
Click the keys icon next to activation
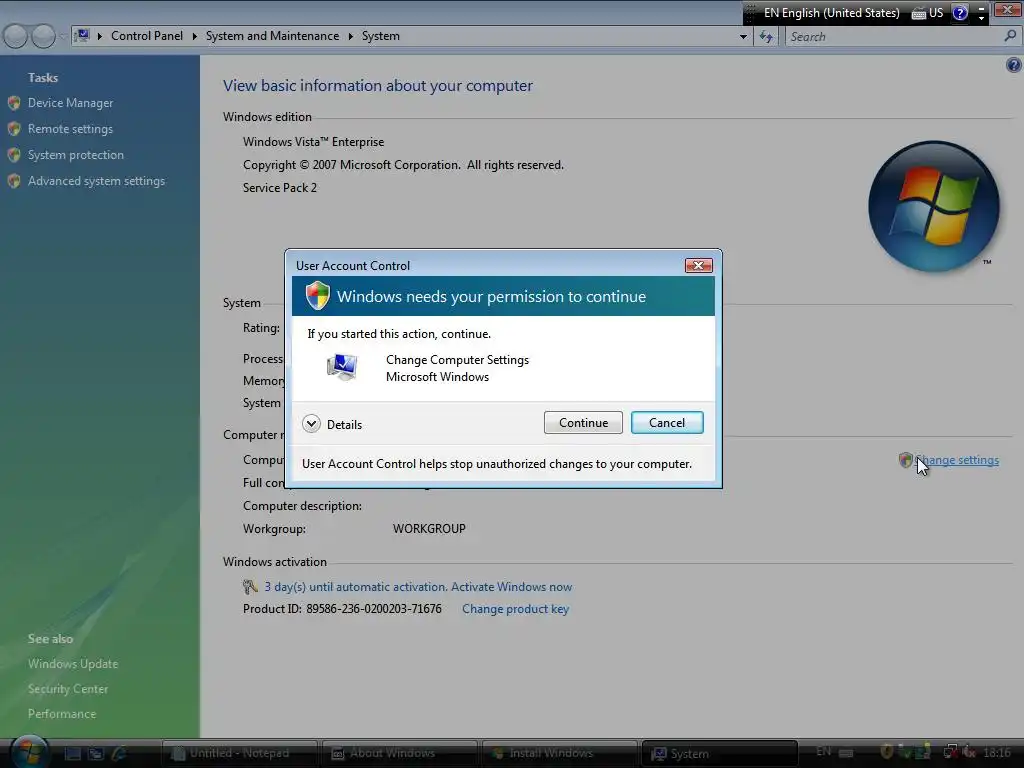pos(250,586)
